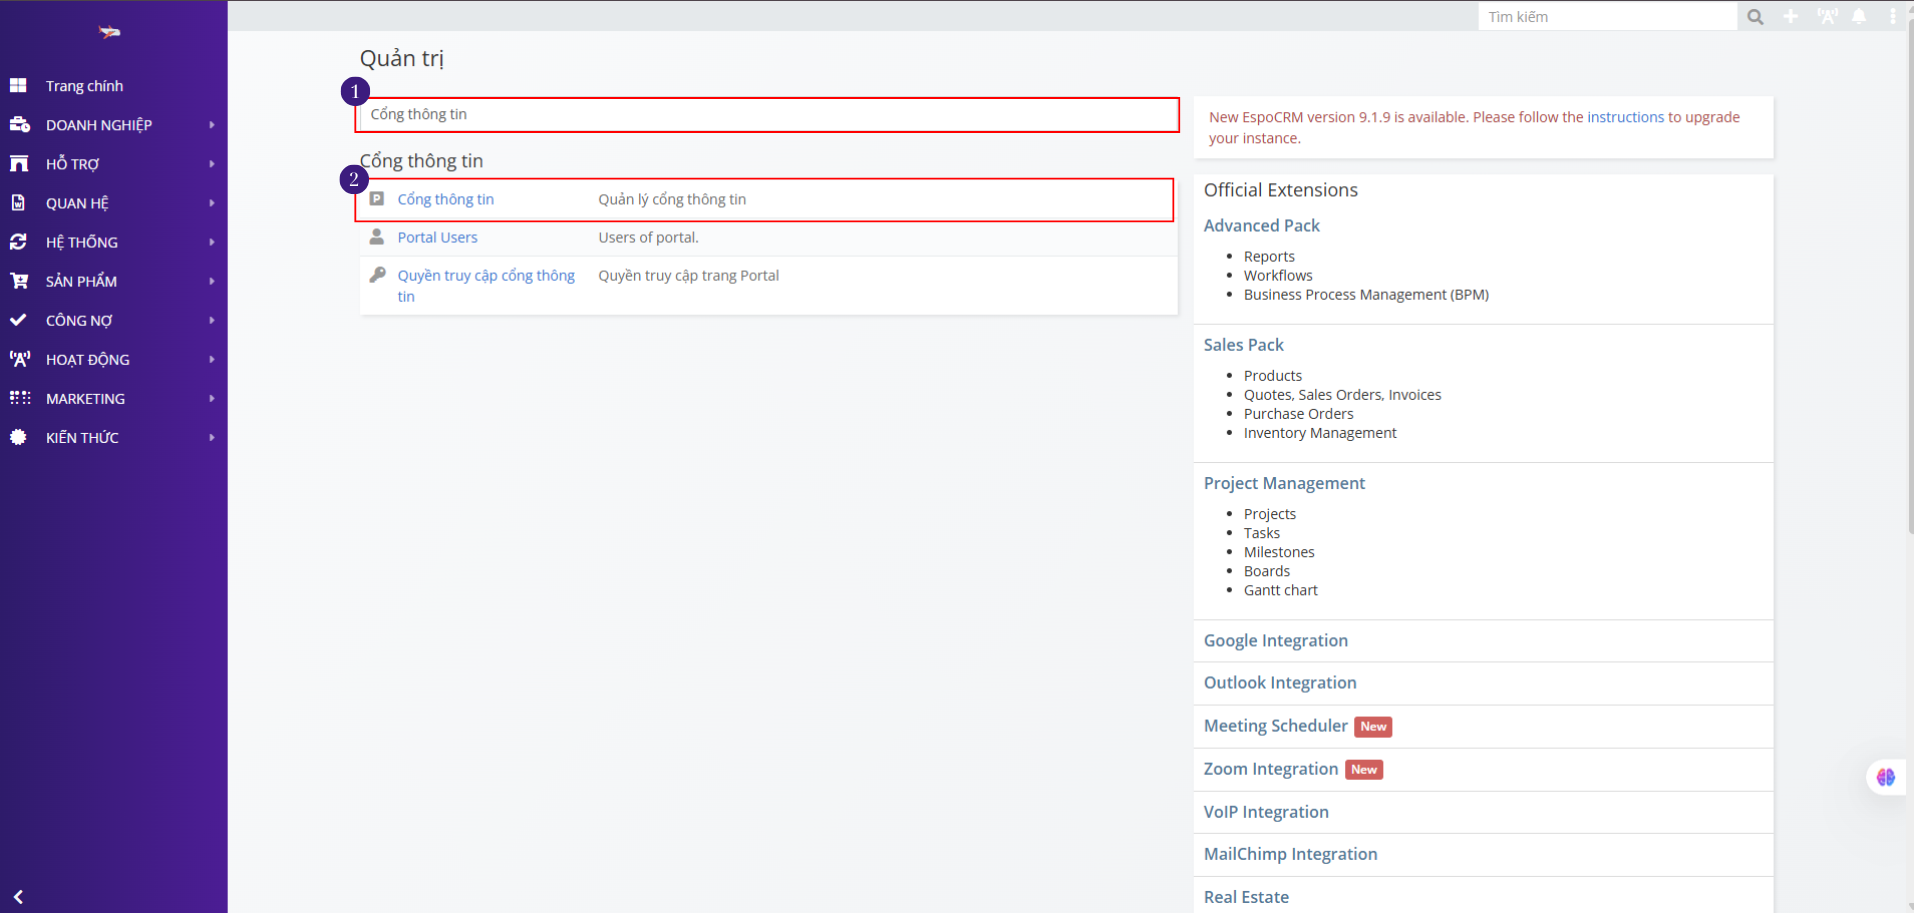This screenshot has height=913, width=1914.
Task: Expand the HỆ THỐNG submenu arrow
Action: 211,242
